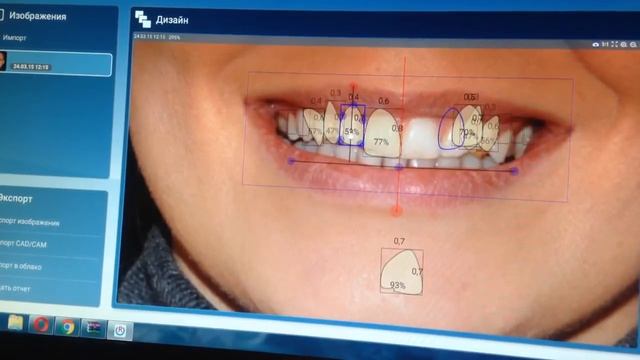Viewport: 640px width, 360px height.
Task: Click the 0.6 label above the 77% tooth
Action: 383,101
